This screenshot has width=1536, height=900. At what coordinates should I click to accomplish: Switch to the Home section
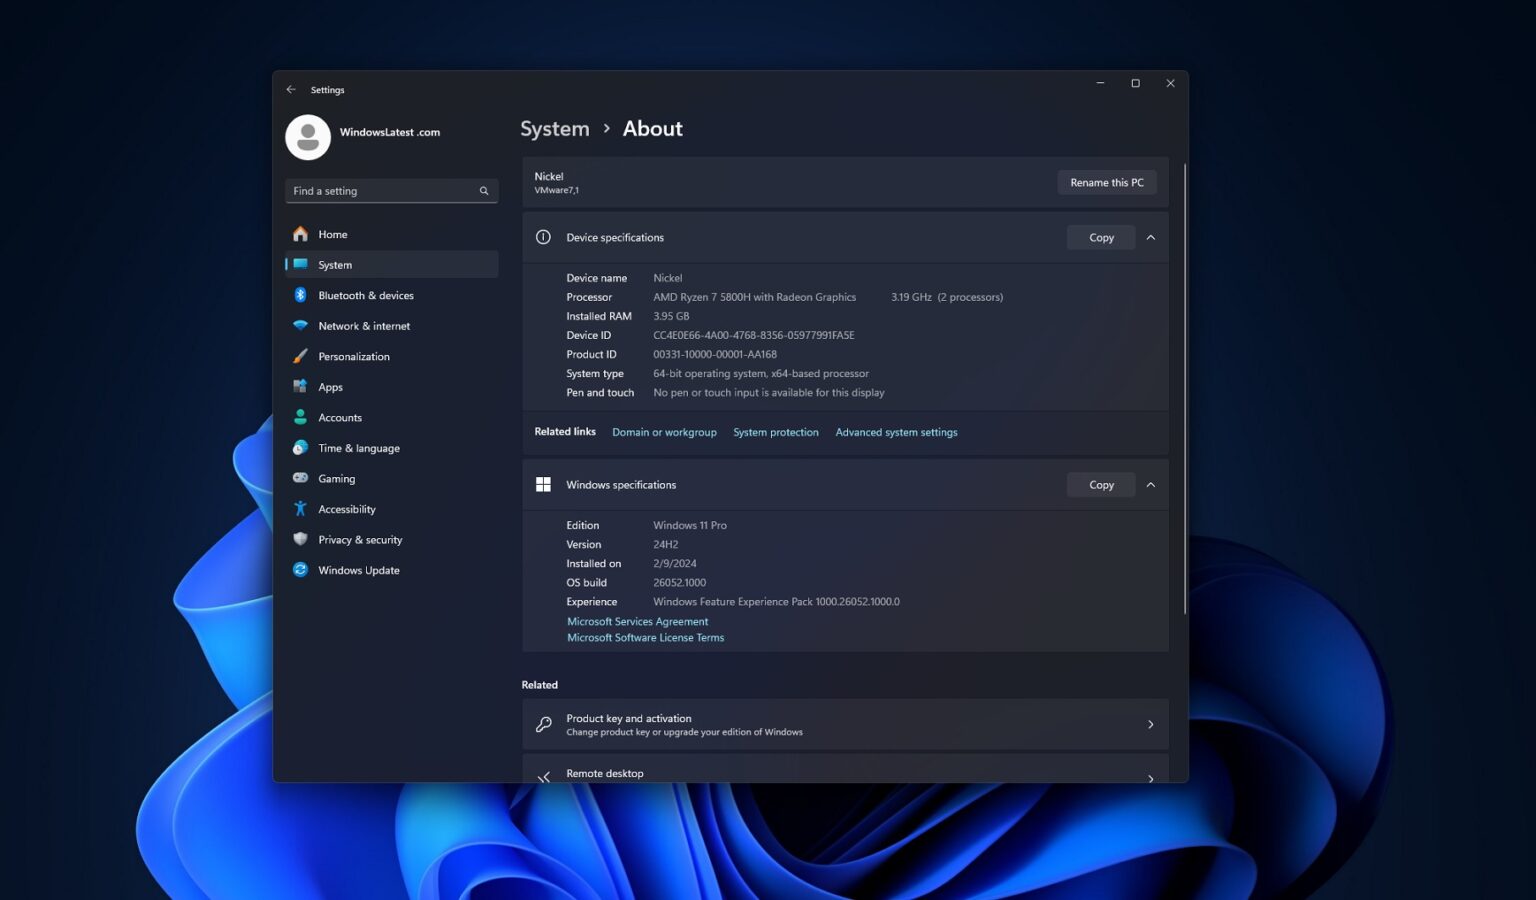click(333, 234)
